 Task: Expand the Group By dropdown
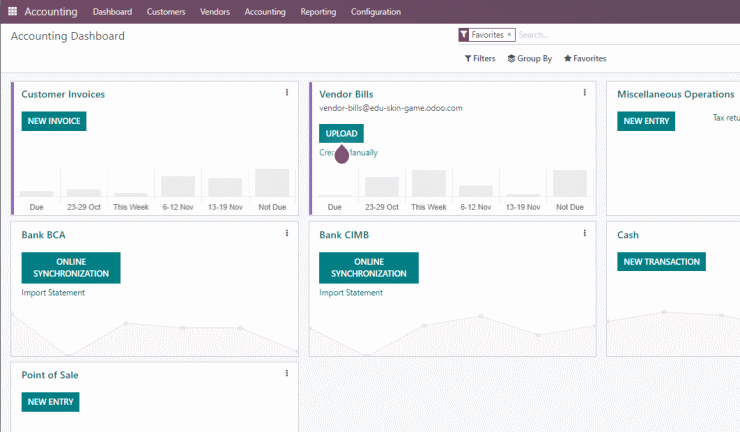(530, 59)
